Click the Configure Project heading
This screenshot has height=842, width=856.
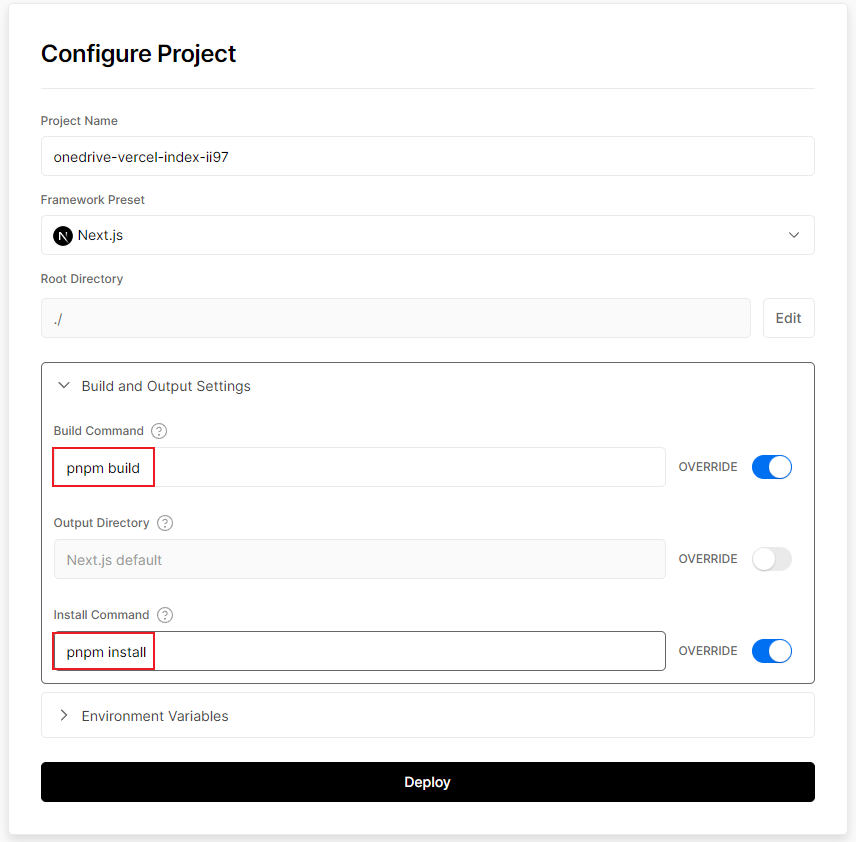click(139, 54)
